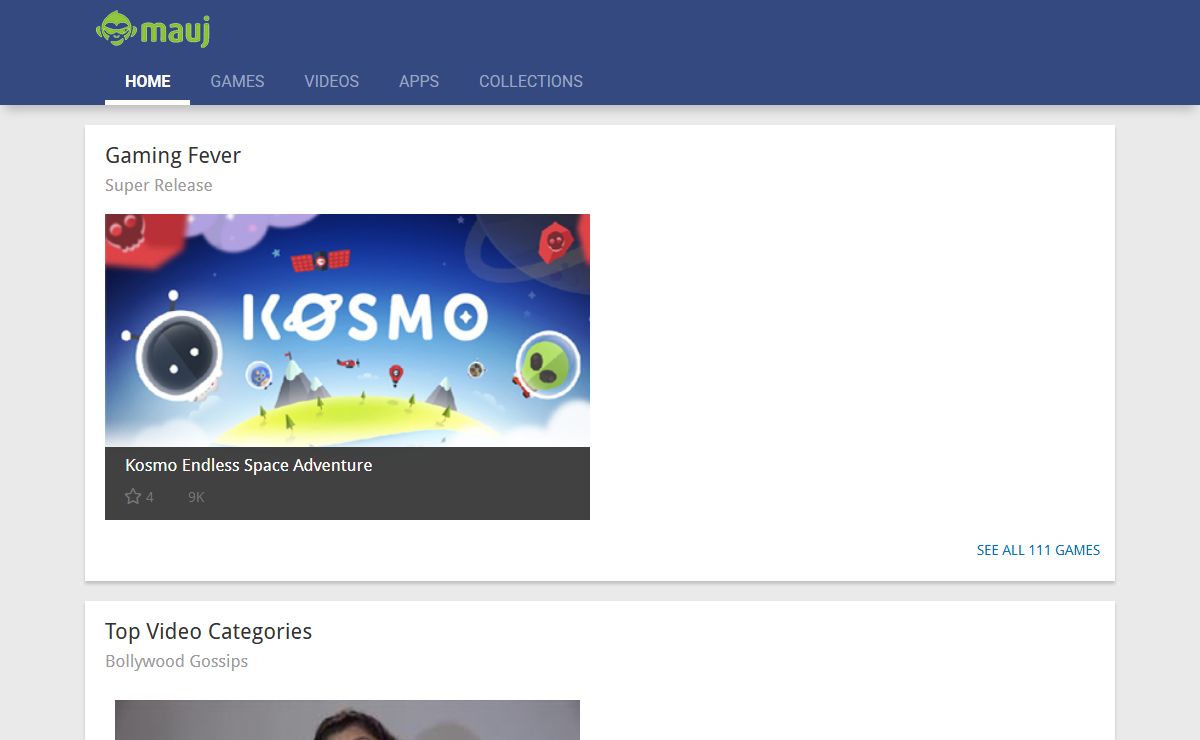Click the SEE ALL 111 GAMES link
1200x740 pixels.
1038,550
